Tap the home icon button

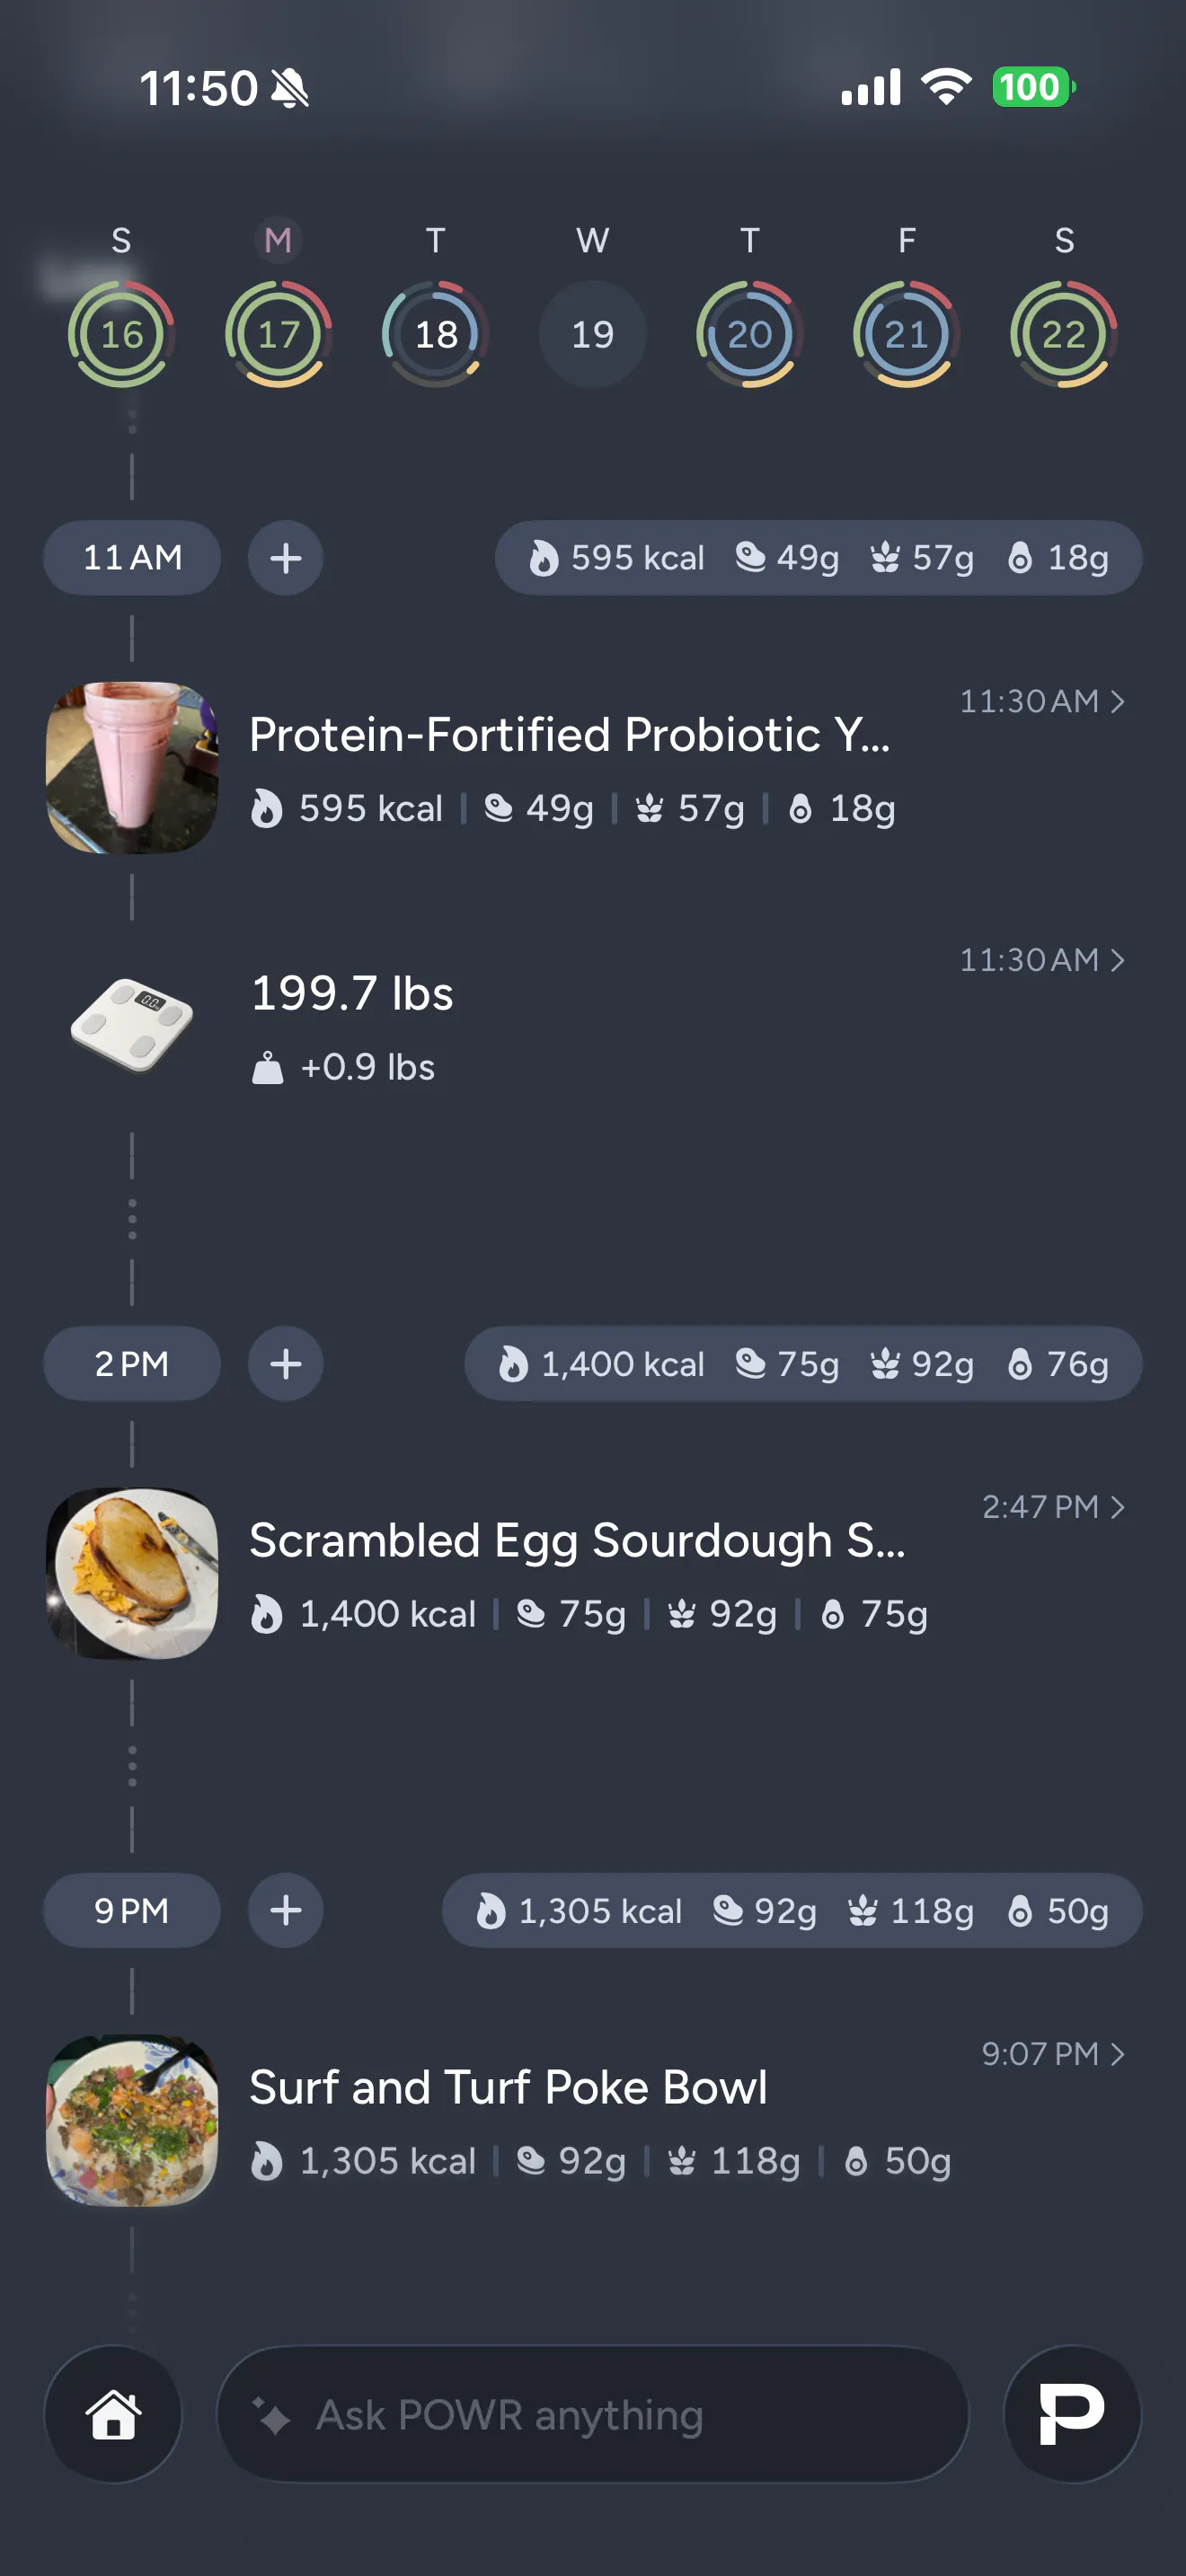click(x=113, y=2414)
